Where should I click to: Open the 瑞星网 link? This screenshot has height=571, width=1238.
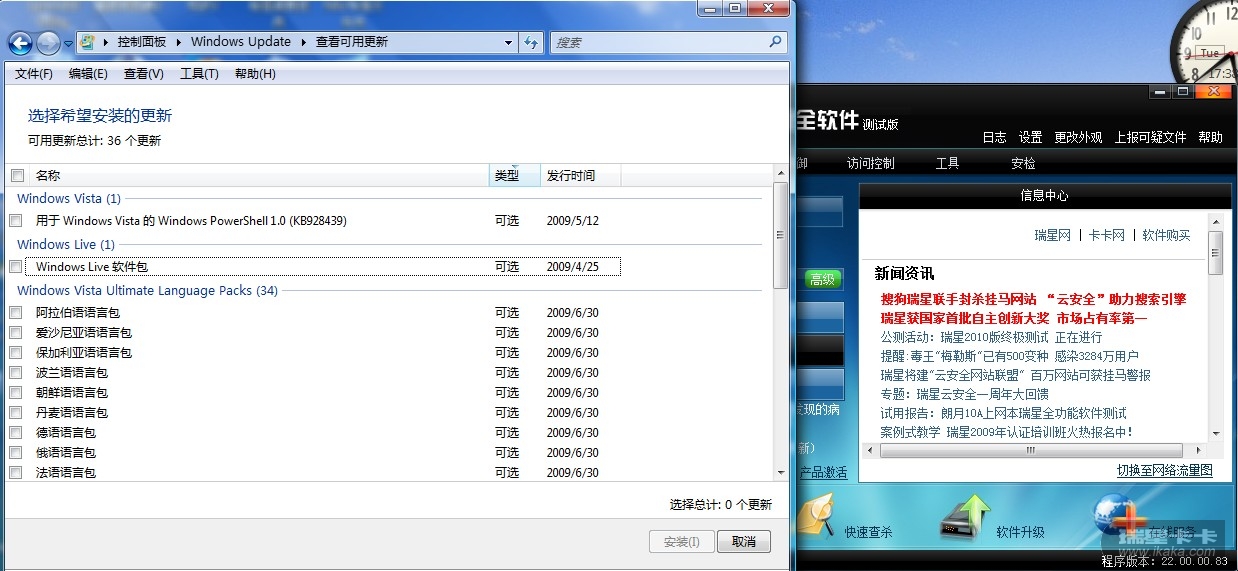pos(1052,235)
